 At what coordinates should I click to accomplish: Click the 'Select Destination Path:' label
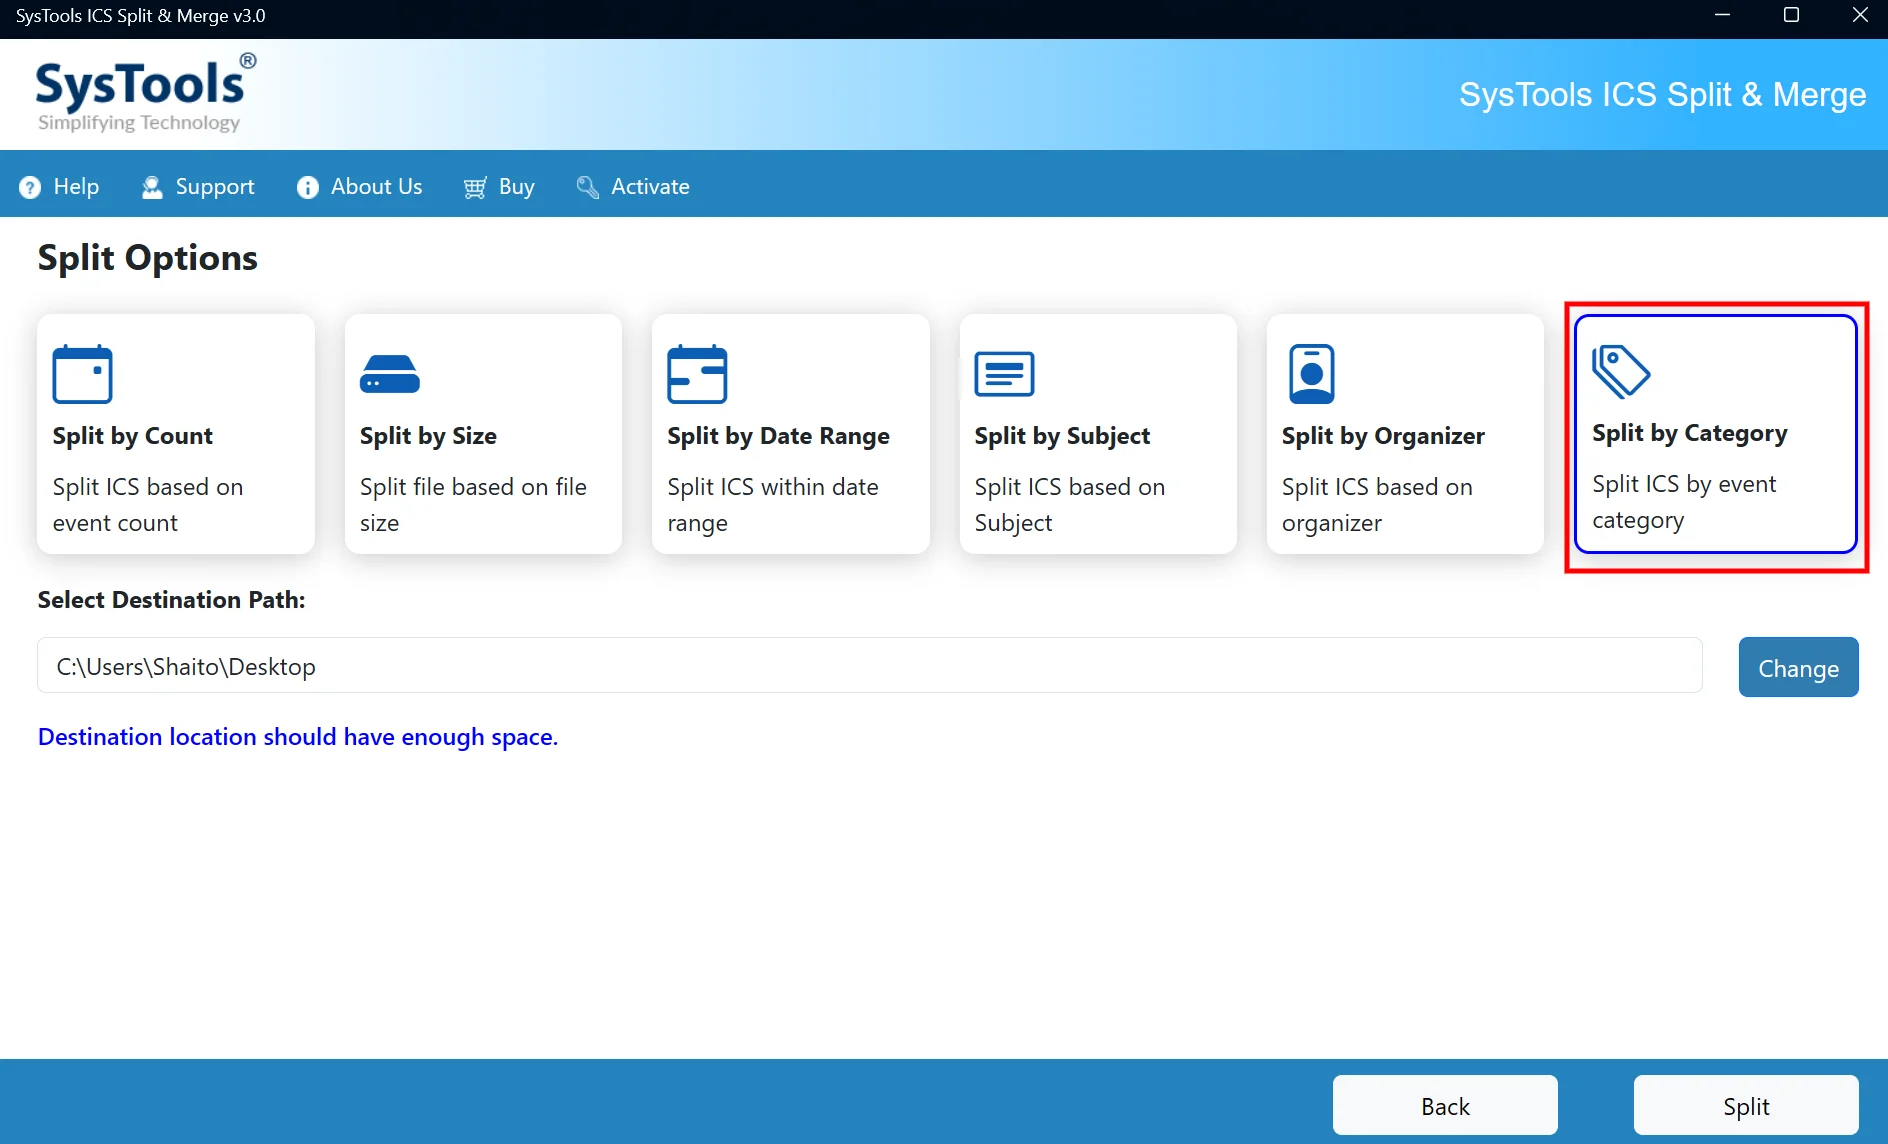(171, 600)
